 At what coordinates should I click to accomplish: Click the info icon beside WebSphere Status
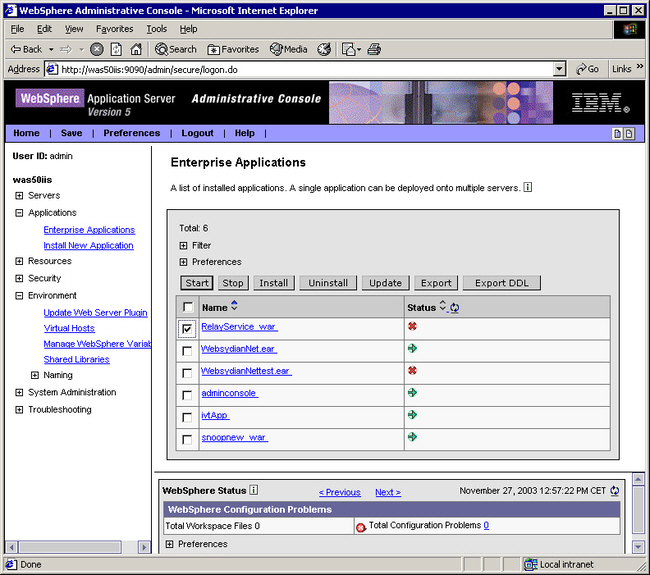254,490
